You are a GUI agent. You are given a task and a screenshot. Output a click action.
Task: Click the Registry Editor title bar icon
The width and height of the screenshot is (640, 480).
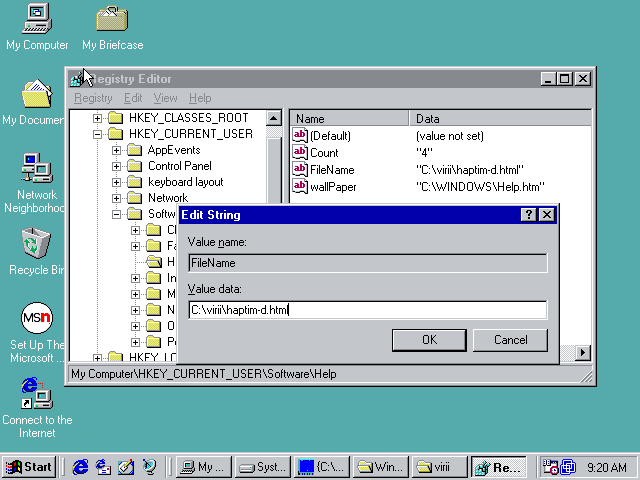[x=78, y=79]
